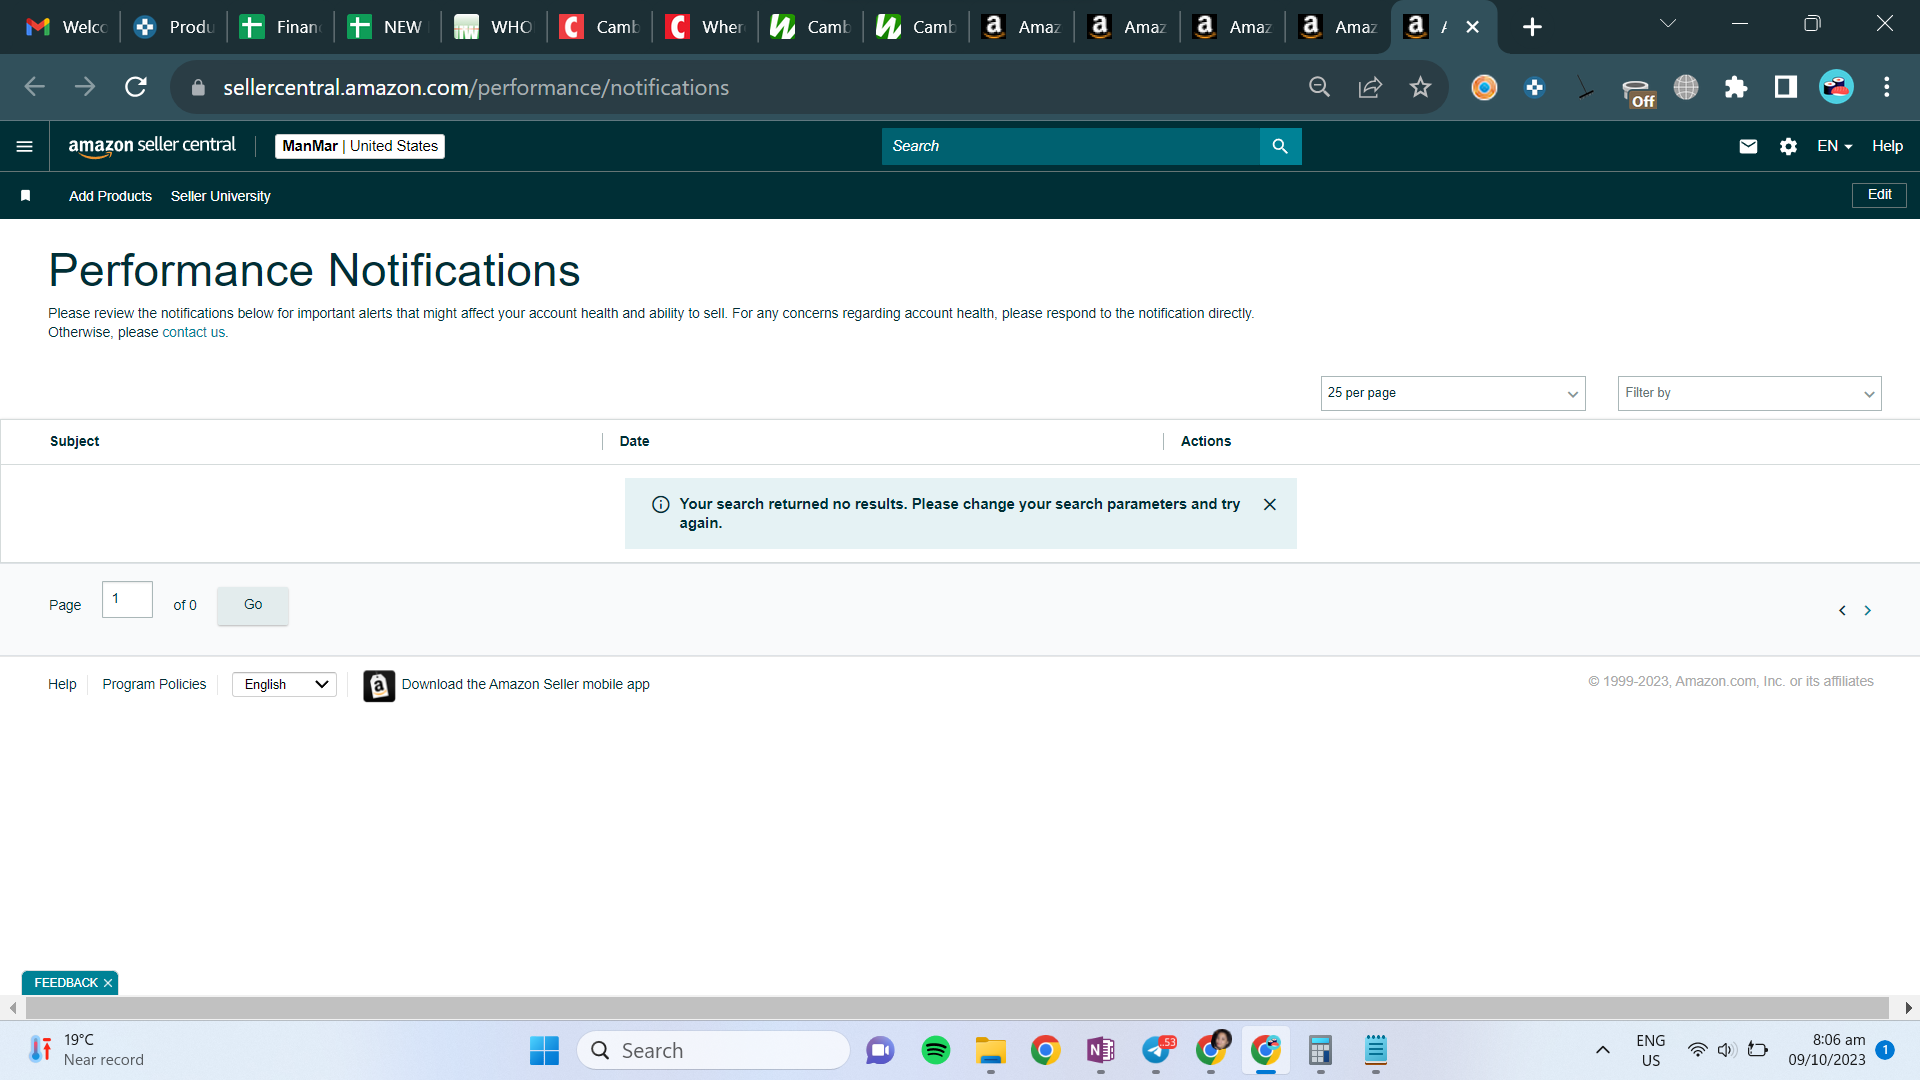
Task: Click the bookmark flag icon
Action: pos(26,196)
